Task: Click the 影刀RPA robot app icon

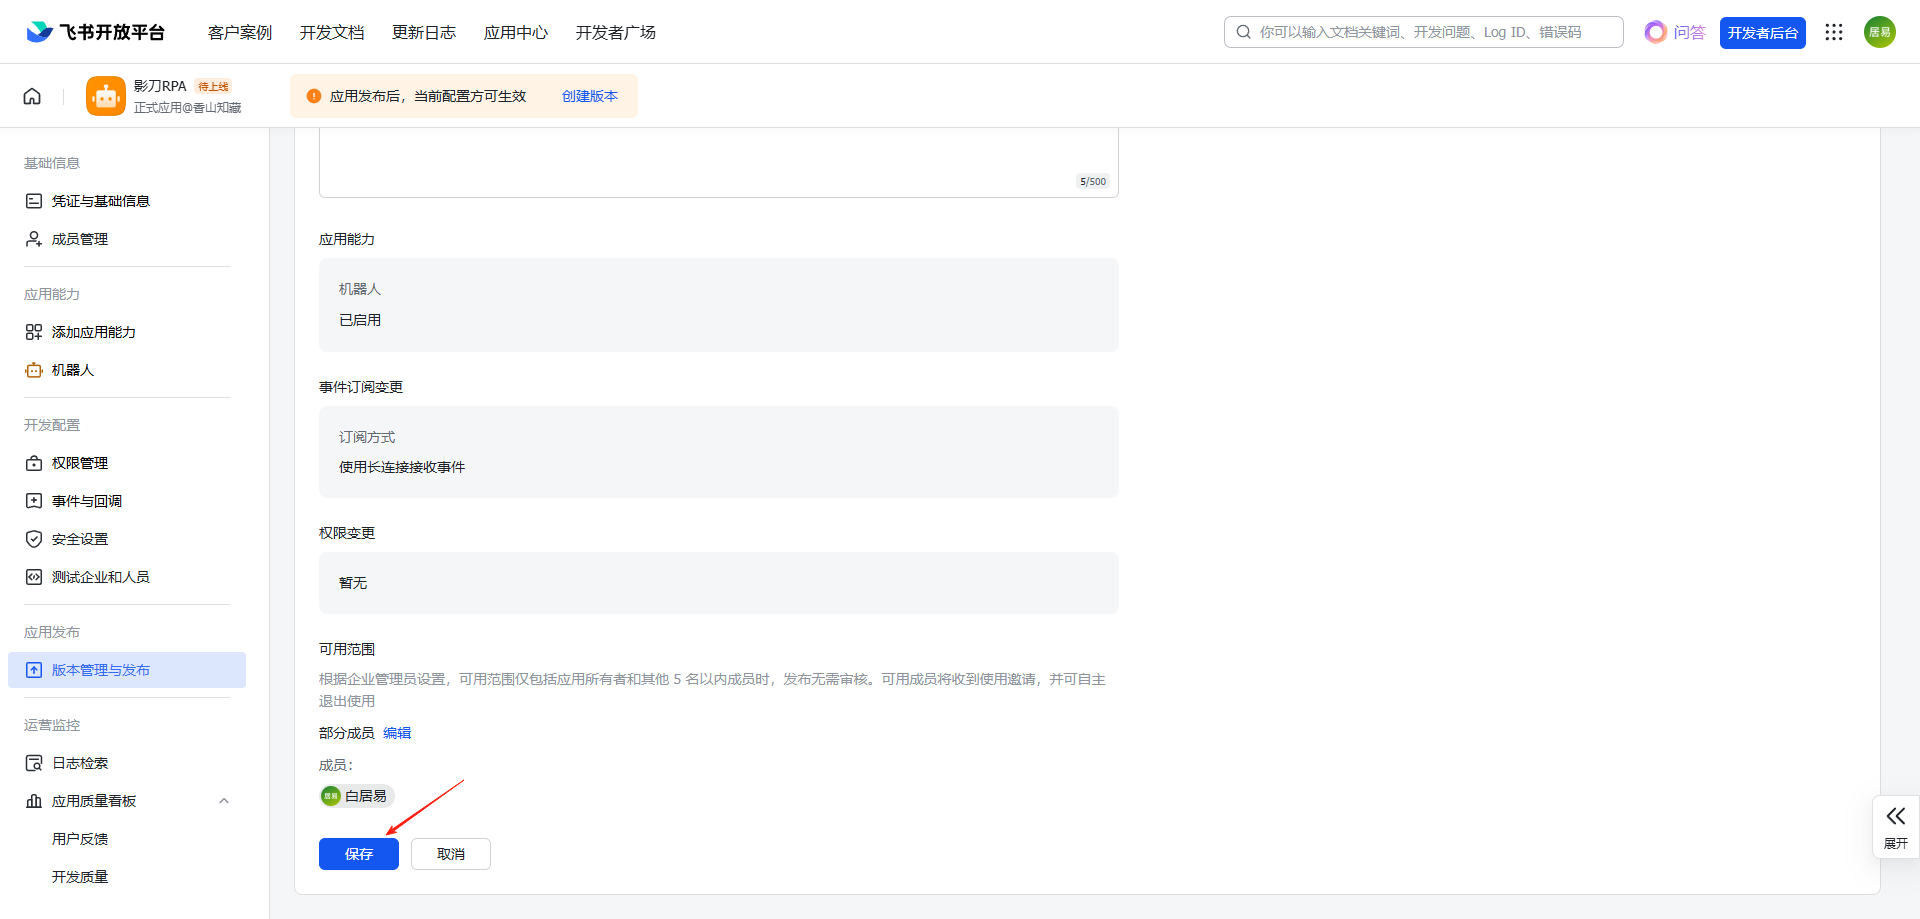Action: pos(105,96)
